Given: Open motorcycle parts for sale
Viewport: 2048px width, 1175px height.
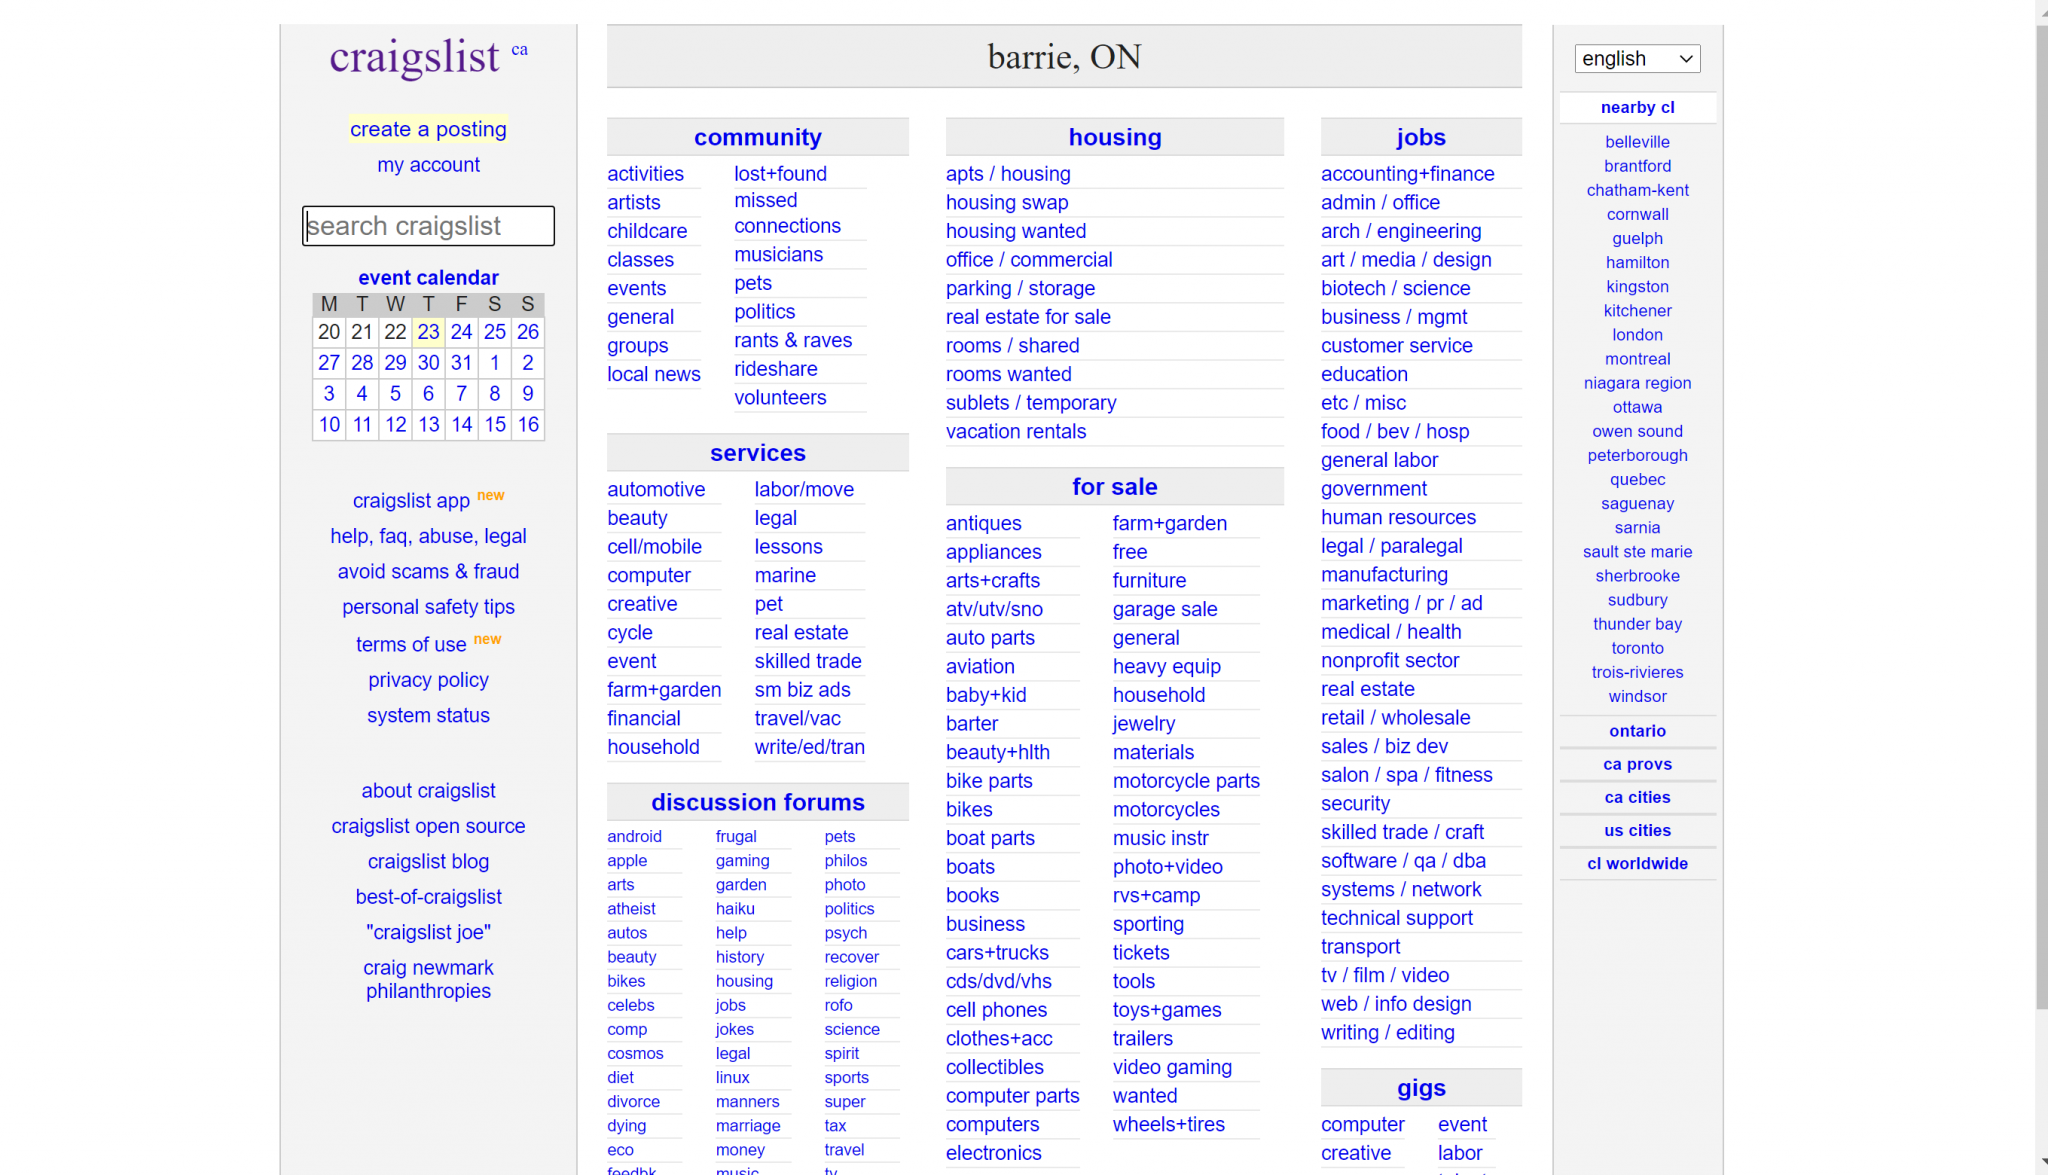Looking at the screenshot, I should [1186, 781].
